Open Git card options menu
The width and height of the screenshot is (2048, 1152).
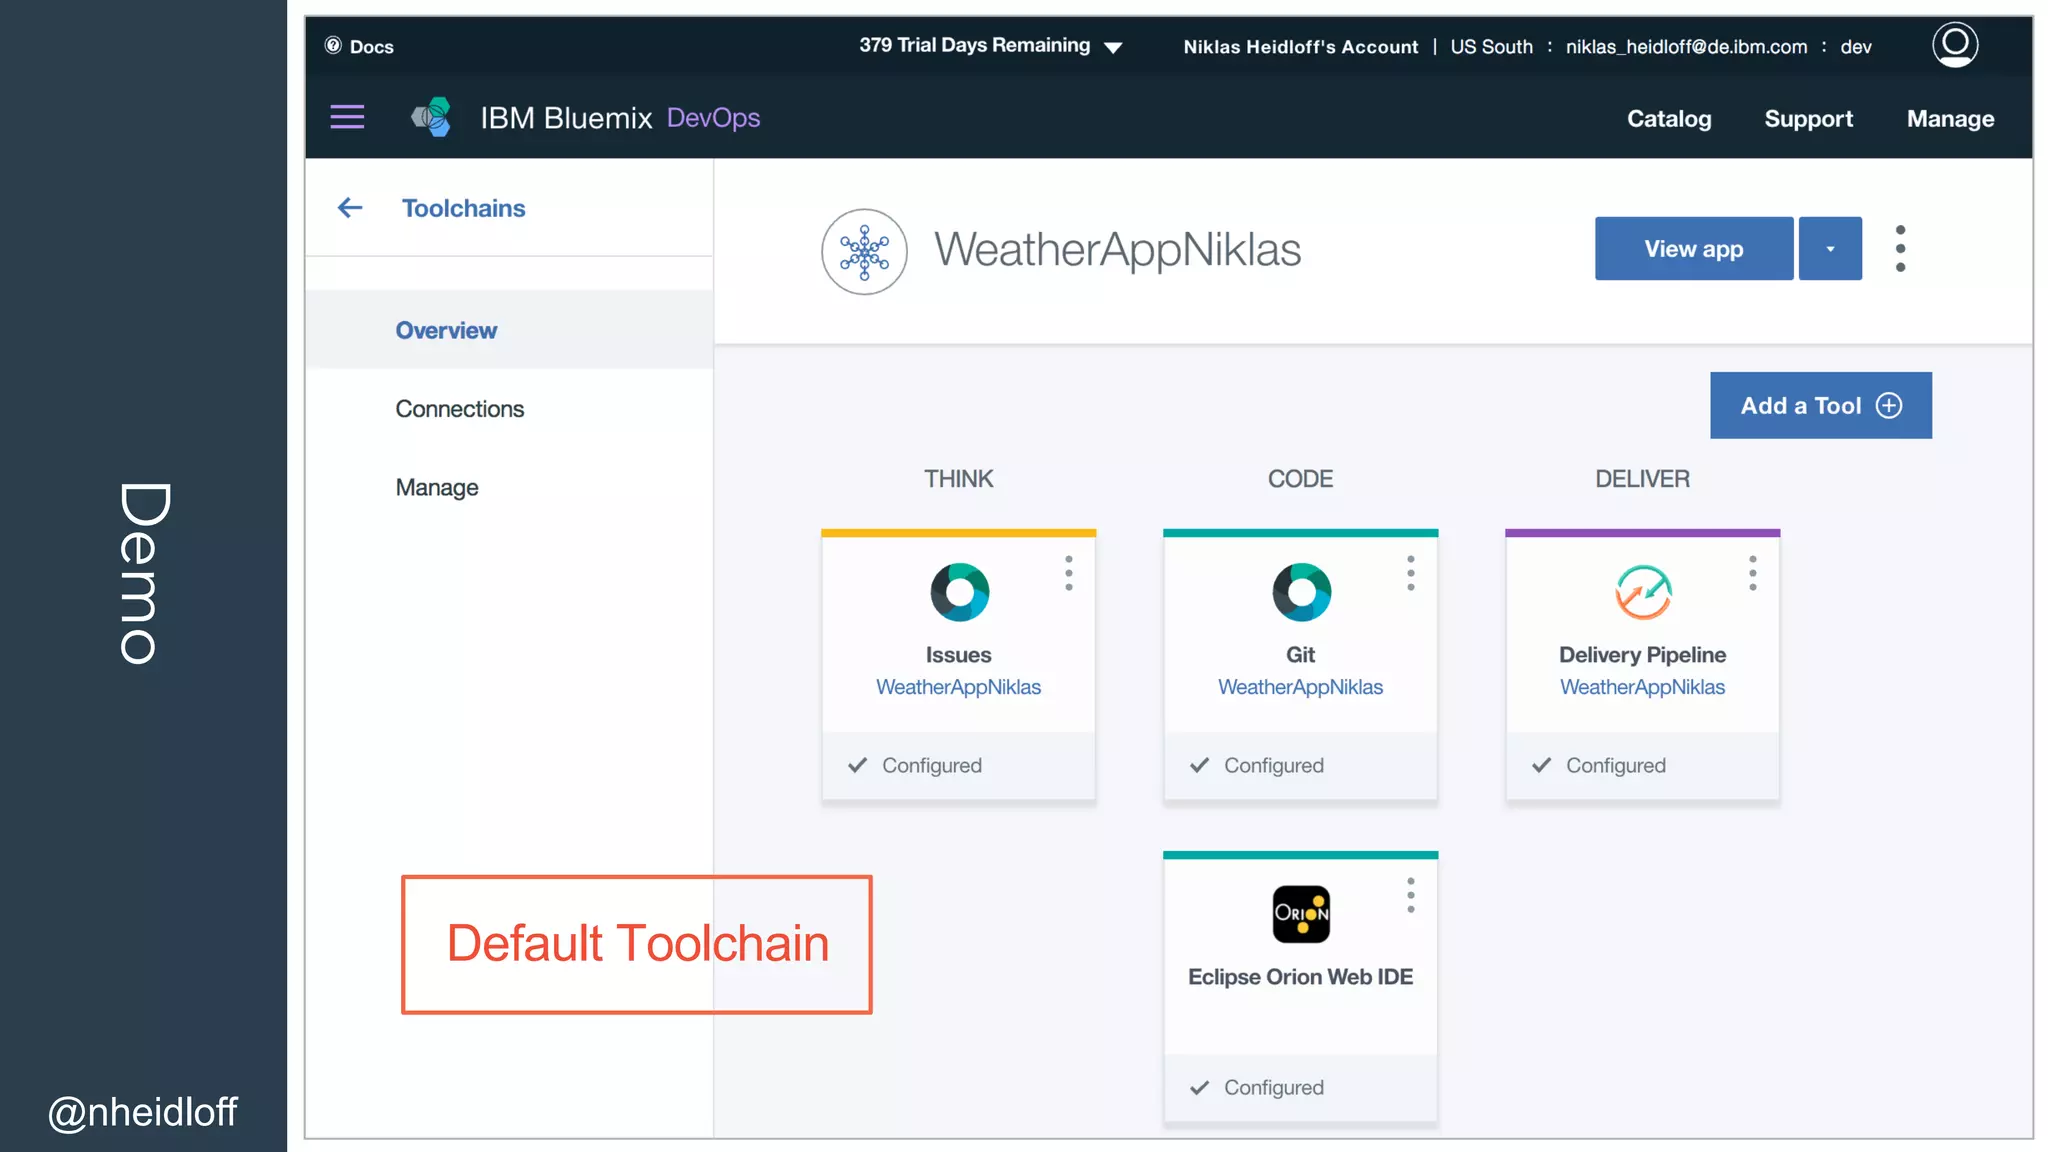click(1411, 573)
